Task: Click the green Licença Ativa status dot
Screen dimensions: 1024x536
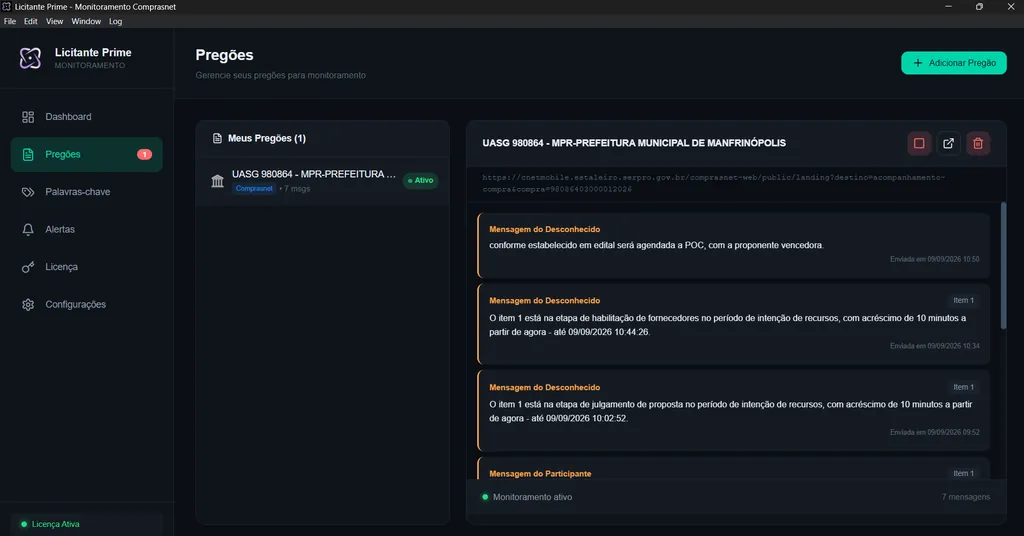Action: [24, 524]
